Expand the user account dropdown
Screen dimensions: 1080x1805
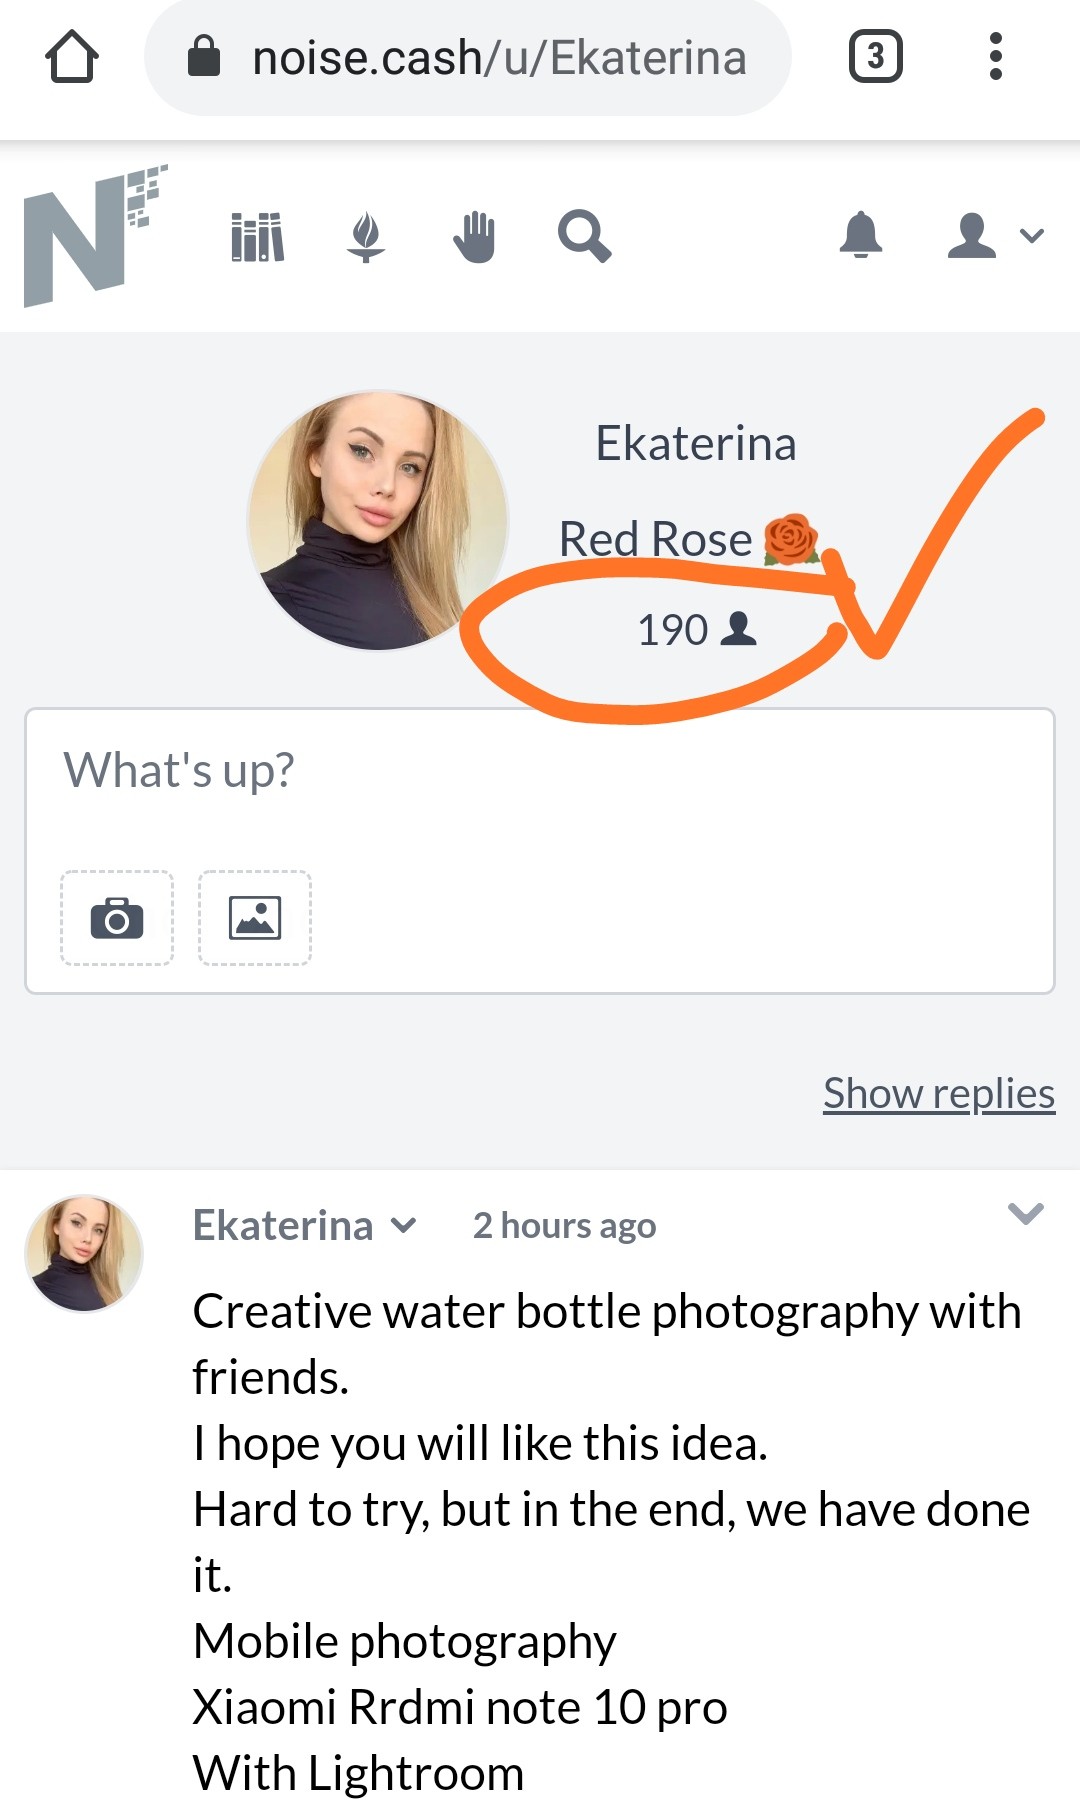996,236
